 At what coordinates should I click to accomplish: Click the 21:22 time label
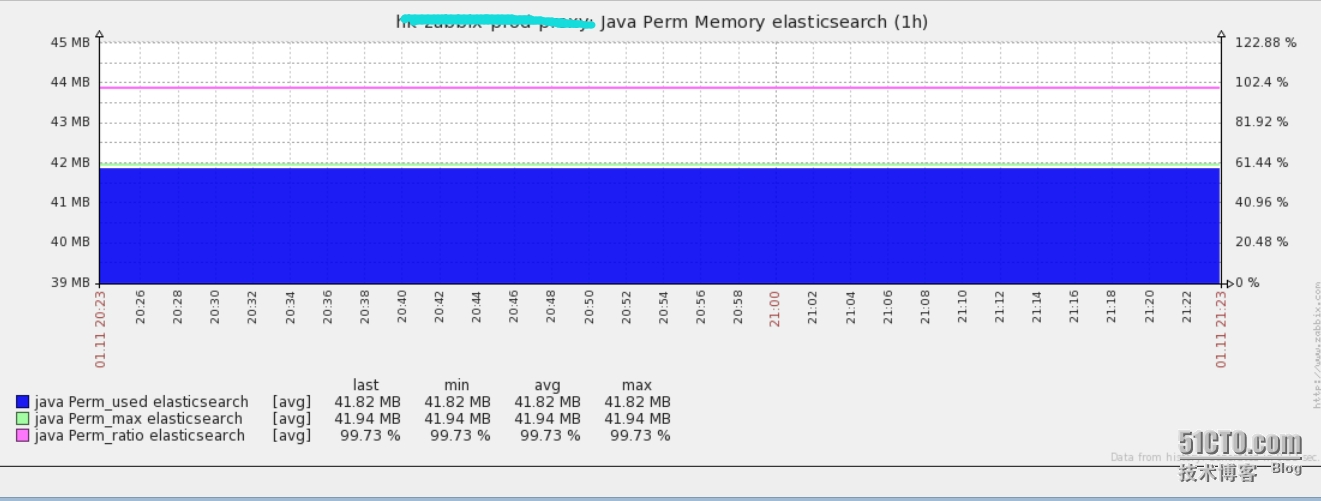(1186, 308)
